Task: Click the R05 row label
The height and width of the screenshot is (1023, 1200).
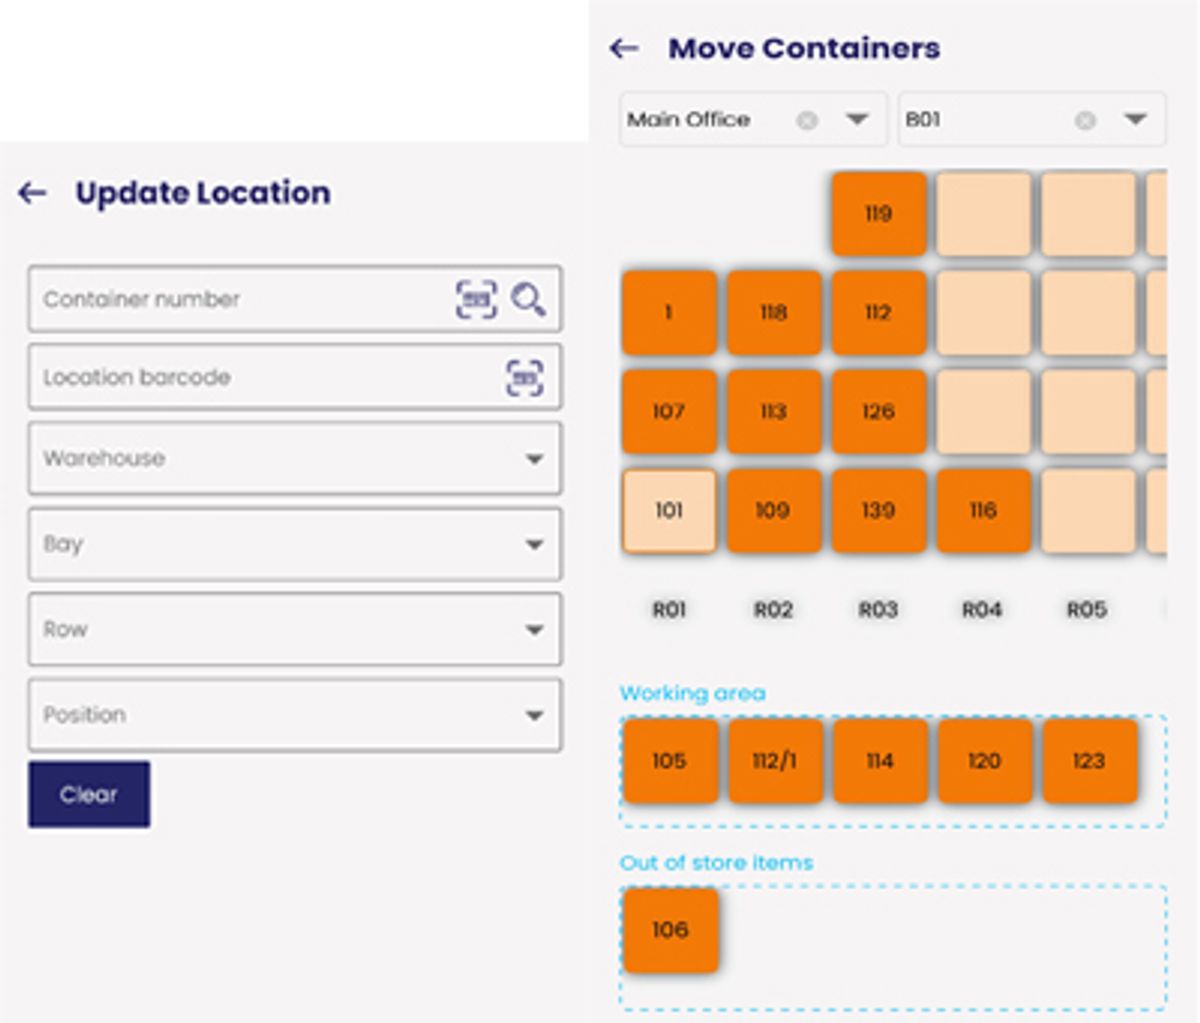Action: coord(1087,609)
